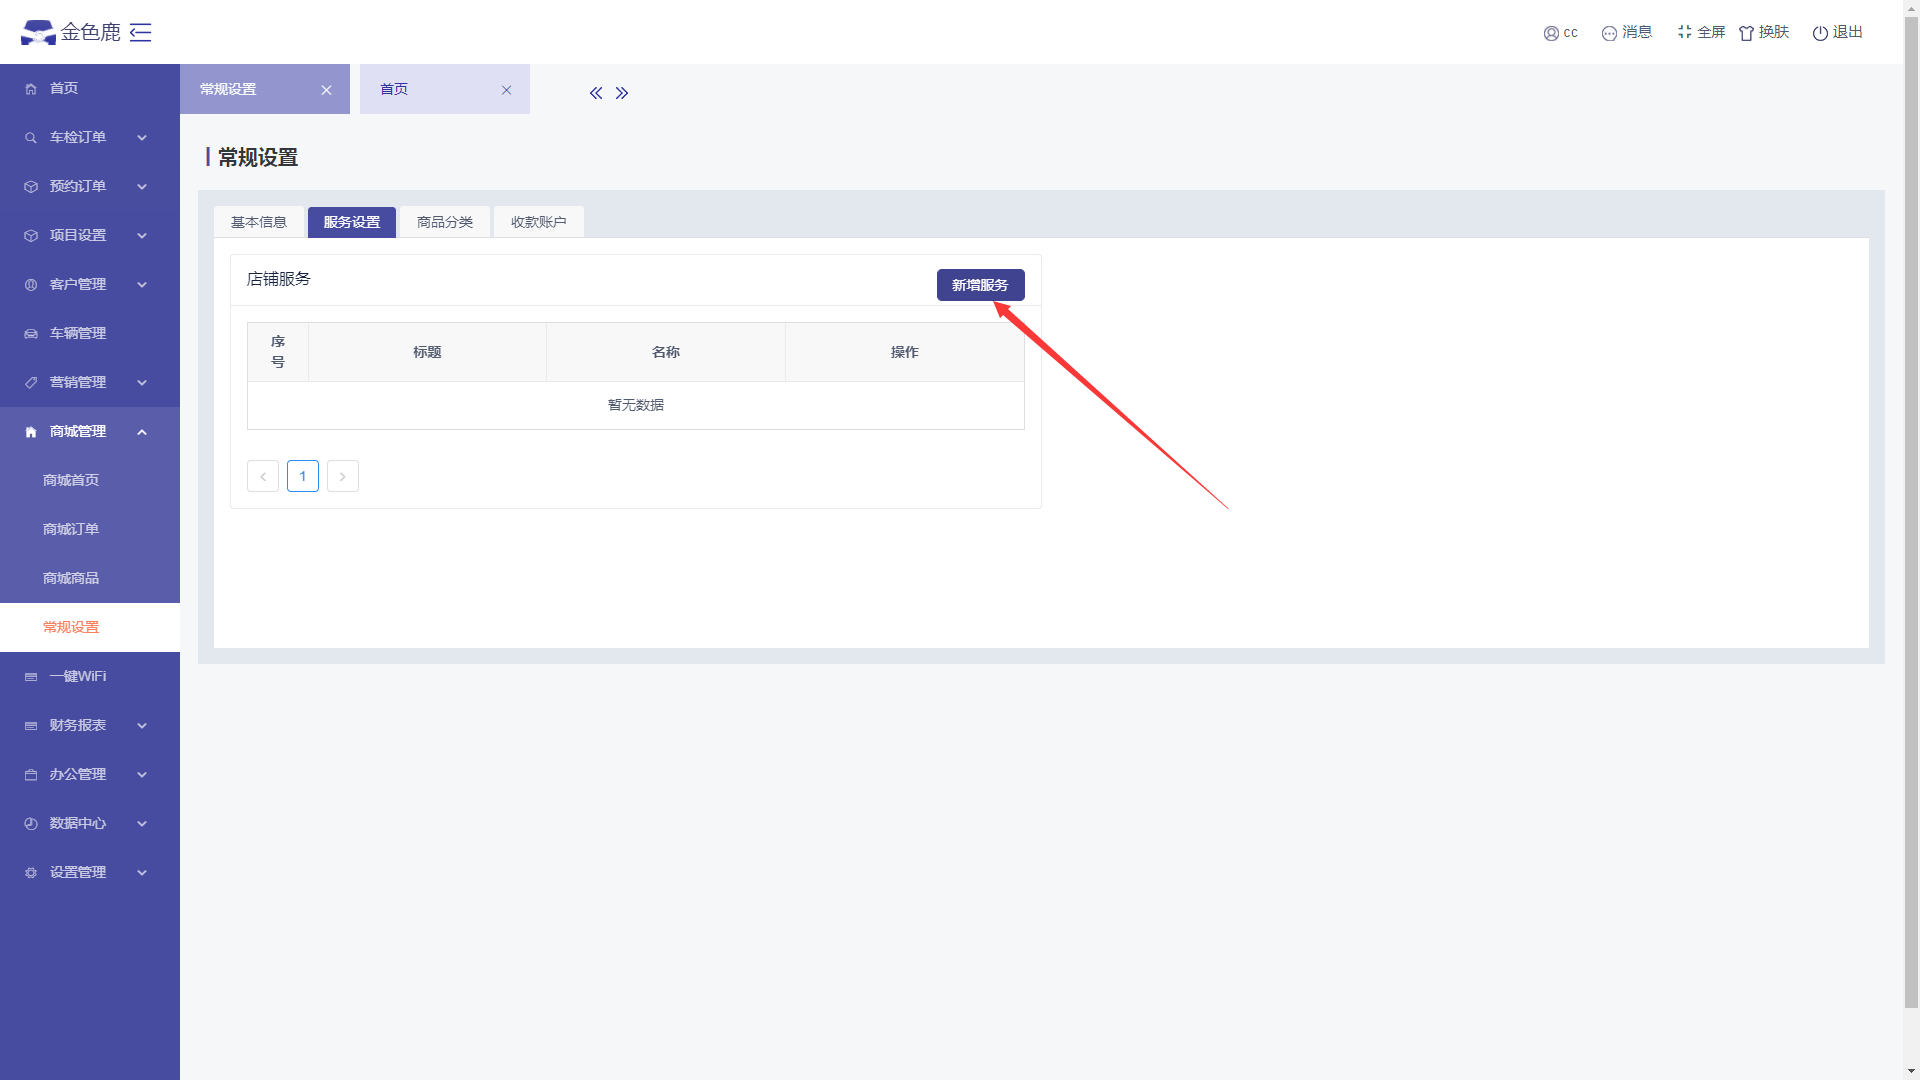The height and width of the screenshot is (1080, 1920).
Task: Select page 1 in pagination
Action: click(x=303, y=476)
